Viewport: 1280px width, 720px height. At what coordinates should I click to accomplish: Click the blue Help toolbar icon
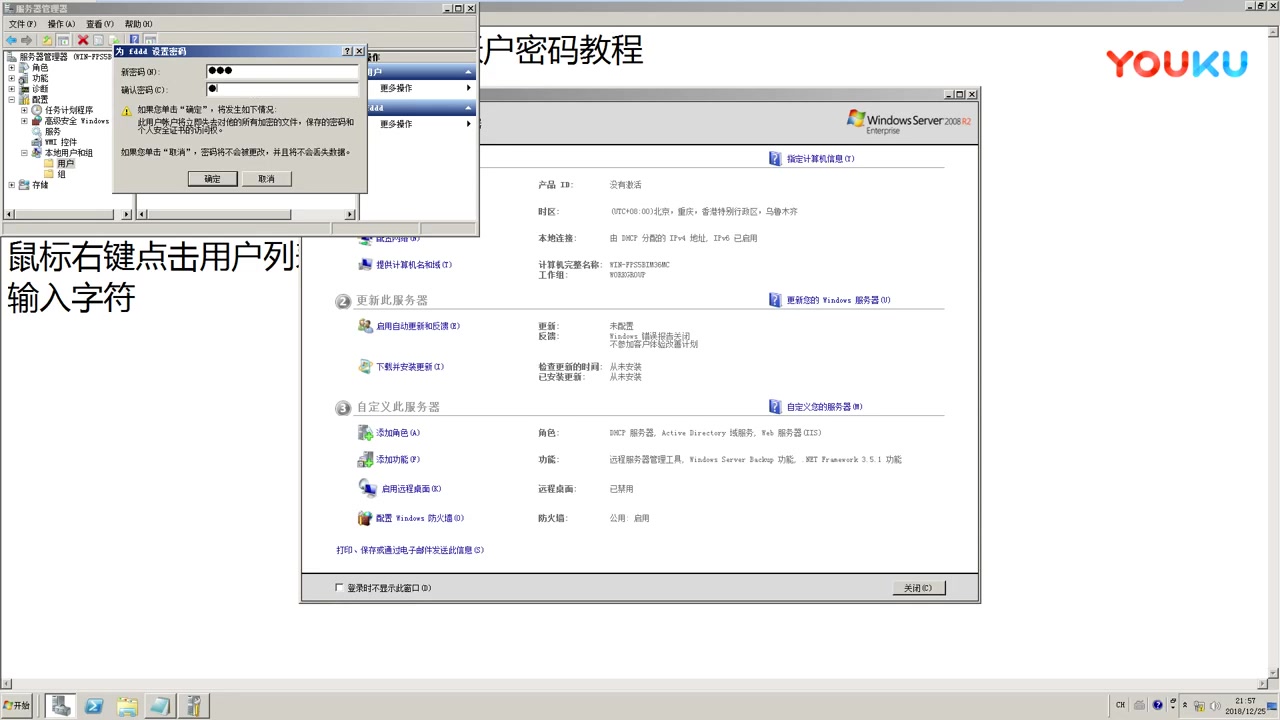(x=134, y=40)
